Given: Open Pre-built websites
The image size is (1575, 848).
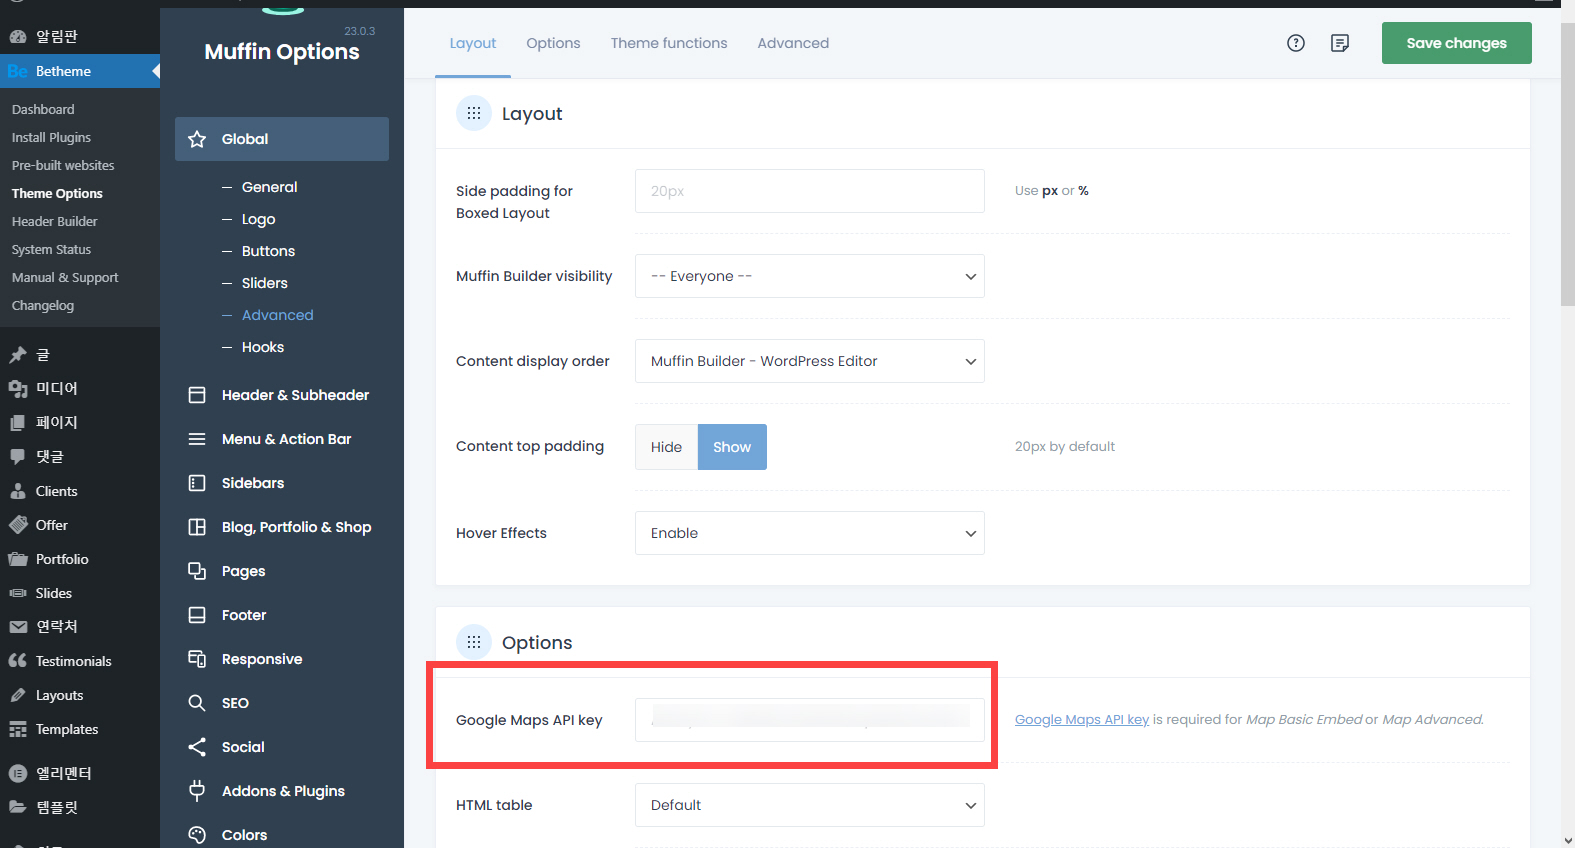Looking at the screenshot, I should pyautogui.click(x=63, y=165).
